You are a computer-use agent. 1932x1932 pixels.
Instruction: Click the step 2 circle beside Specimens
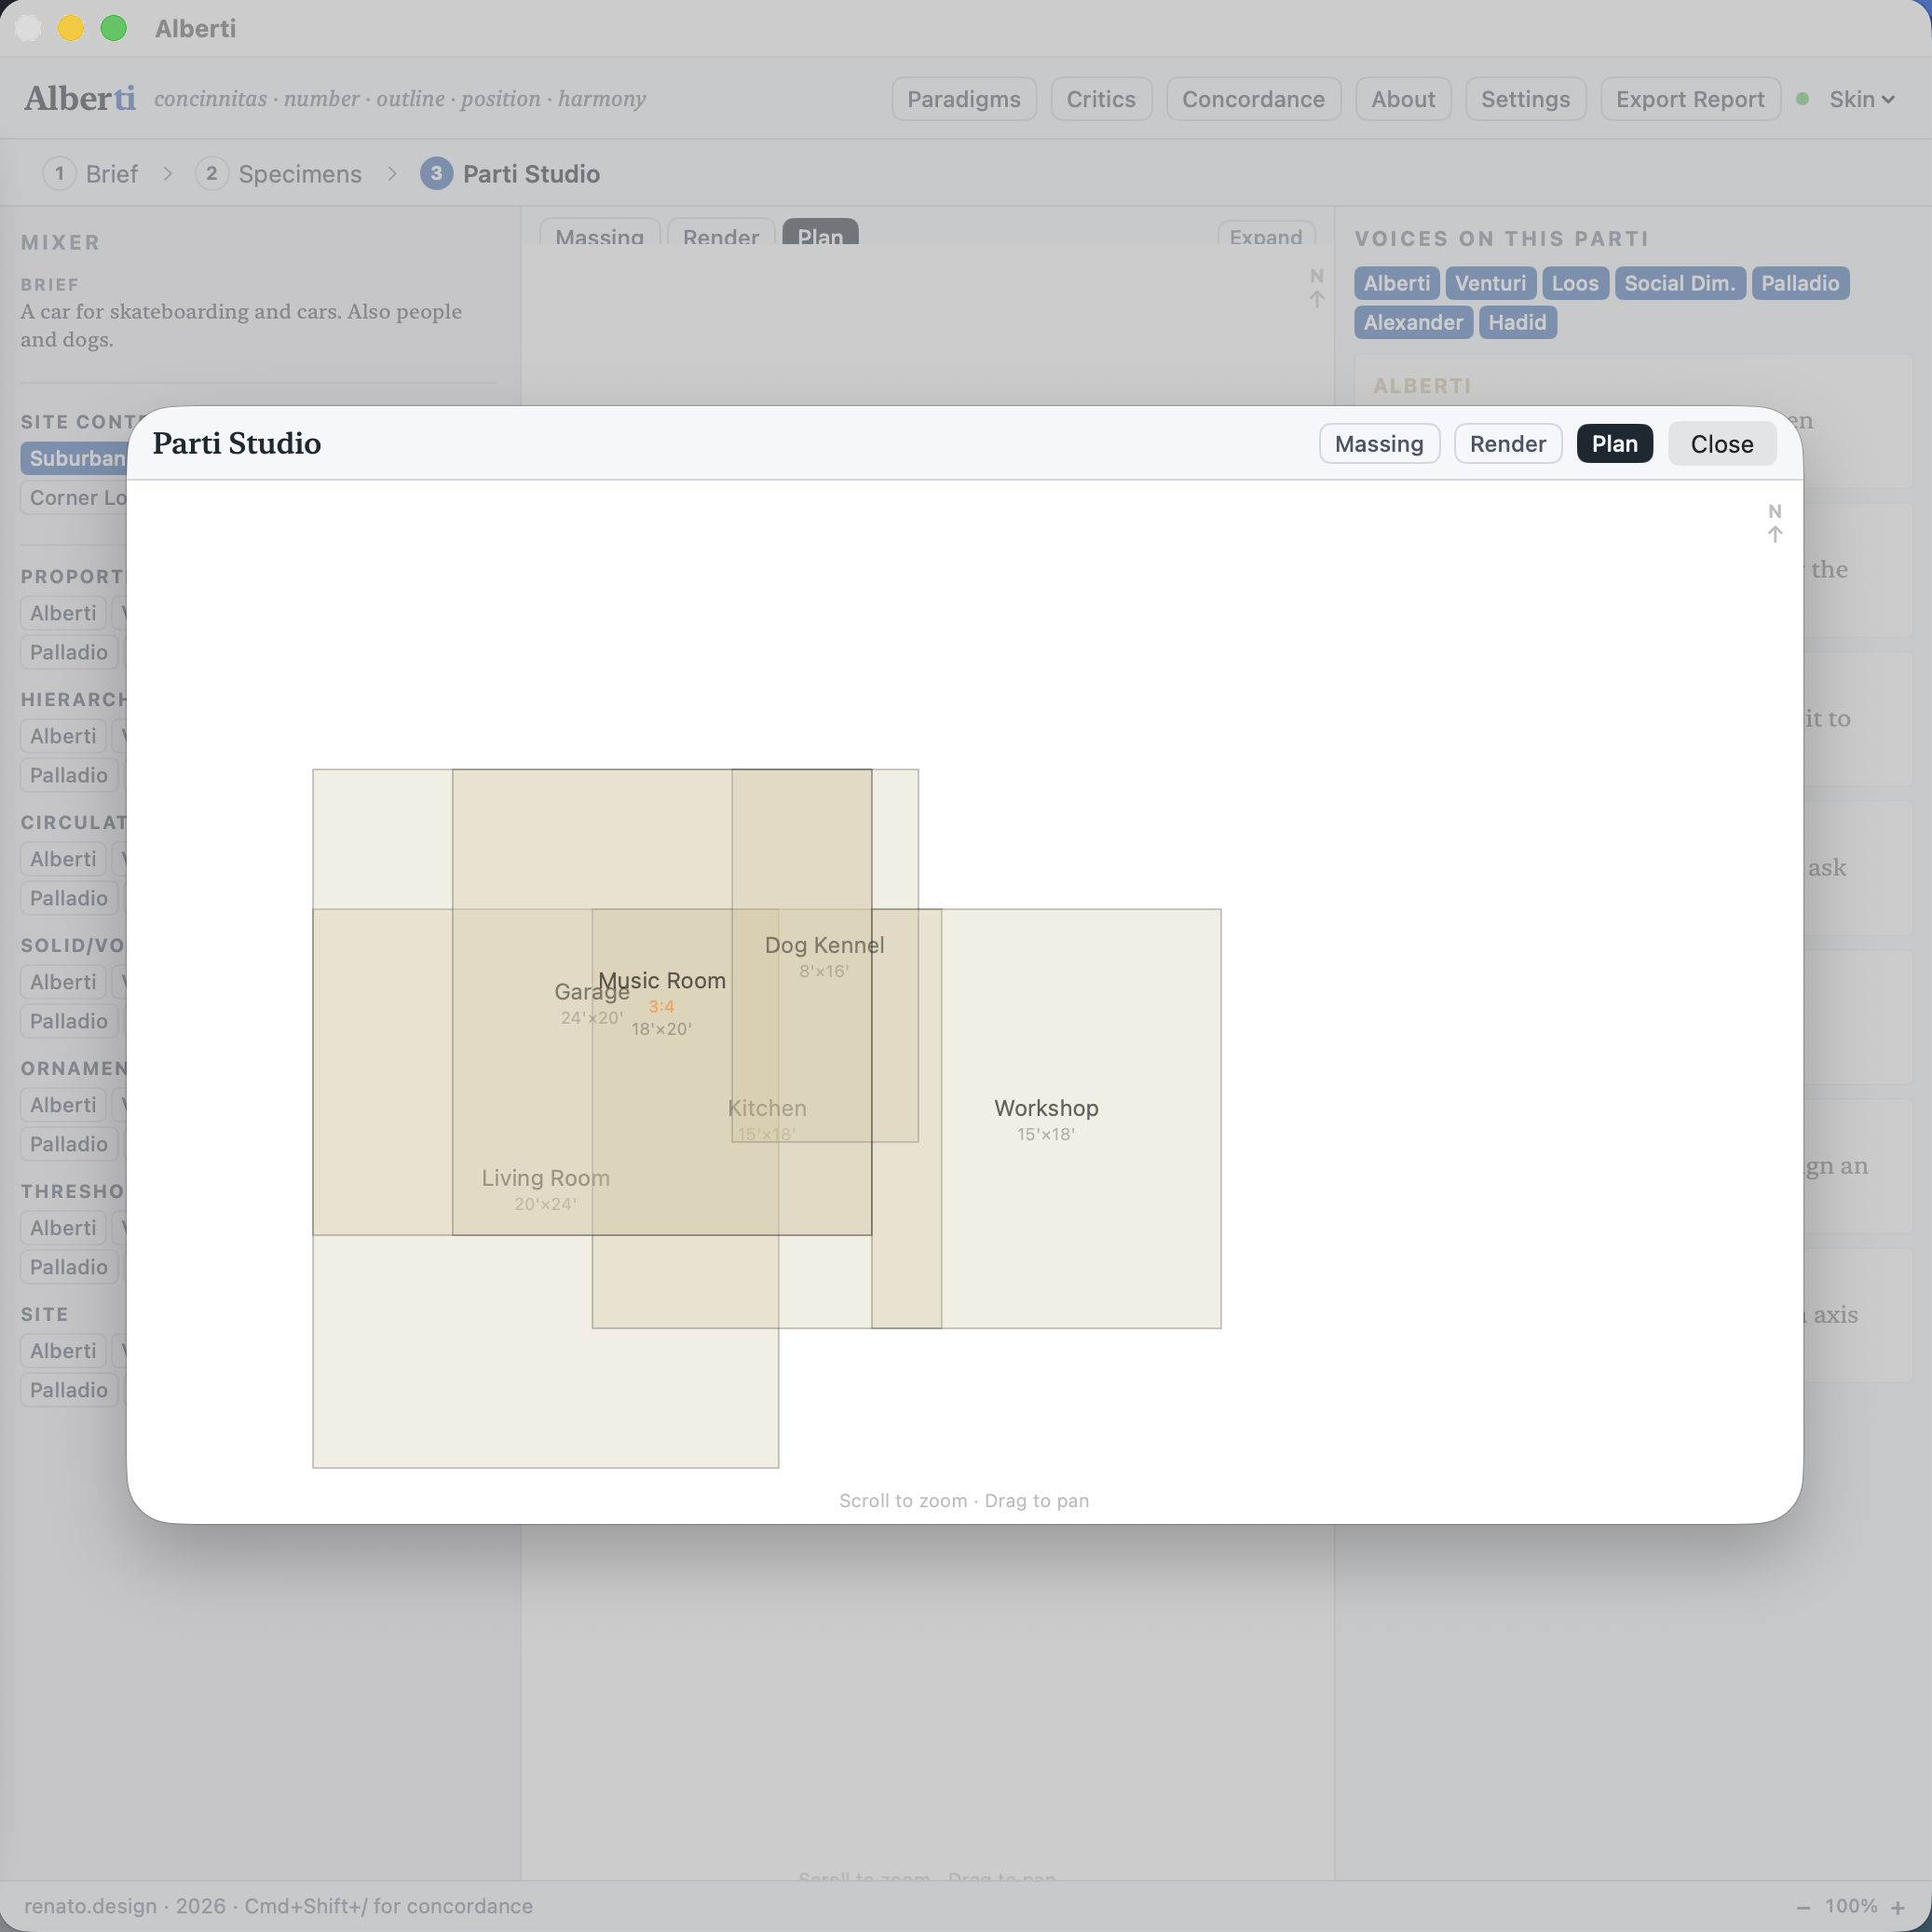(x=211, y=173)
